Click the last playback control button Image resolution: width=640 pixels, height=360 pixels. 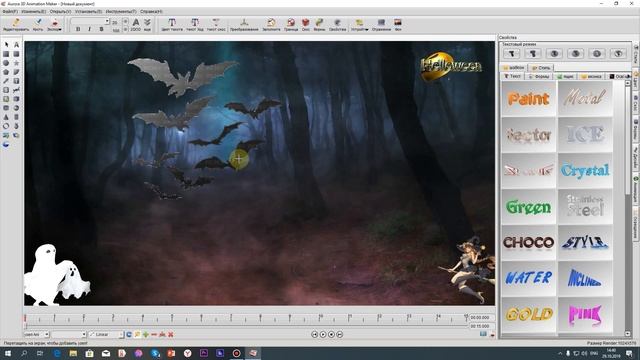click(340, 334)
